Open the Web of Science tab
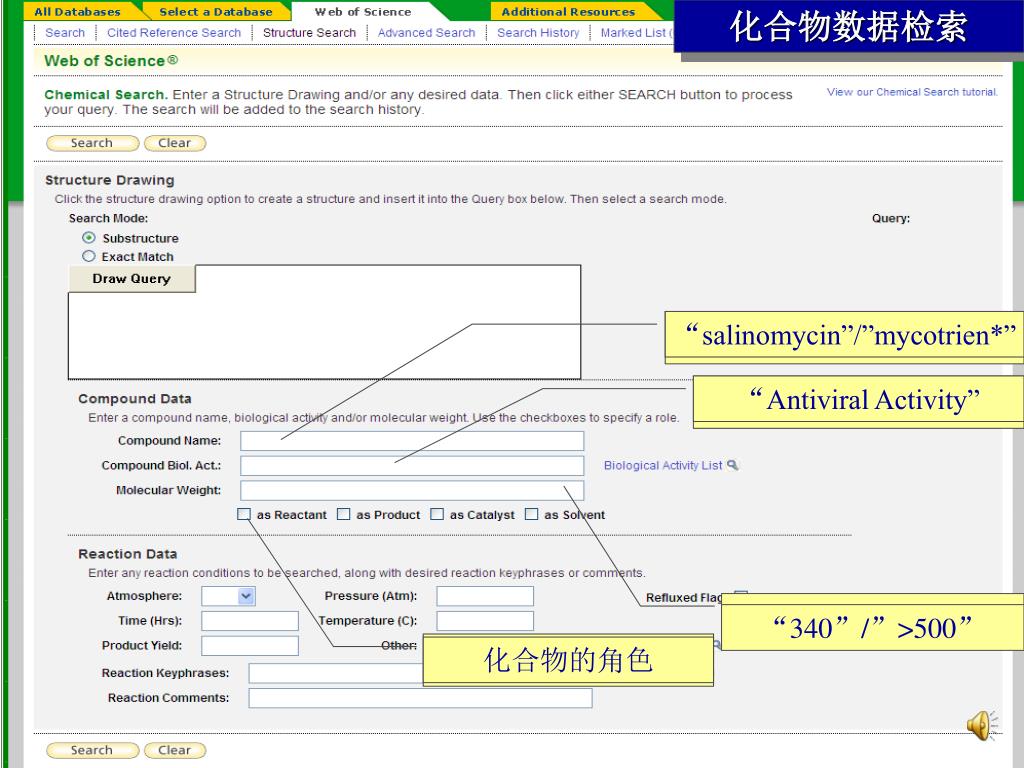The height and width of the screenshot is (768, 1024). pyautogui.click(x=363, y=12)
